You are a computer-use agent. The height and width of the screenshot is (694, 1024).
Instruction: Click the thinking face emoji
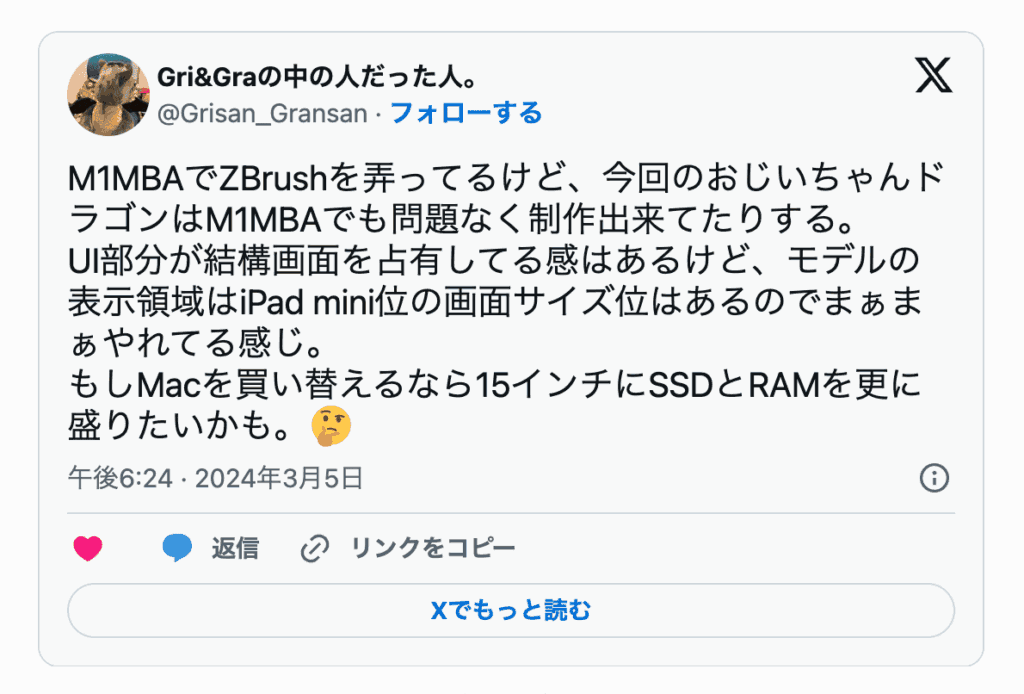[x=331, y=426]
